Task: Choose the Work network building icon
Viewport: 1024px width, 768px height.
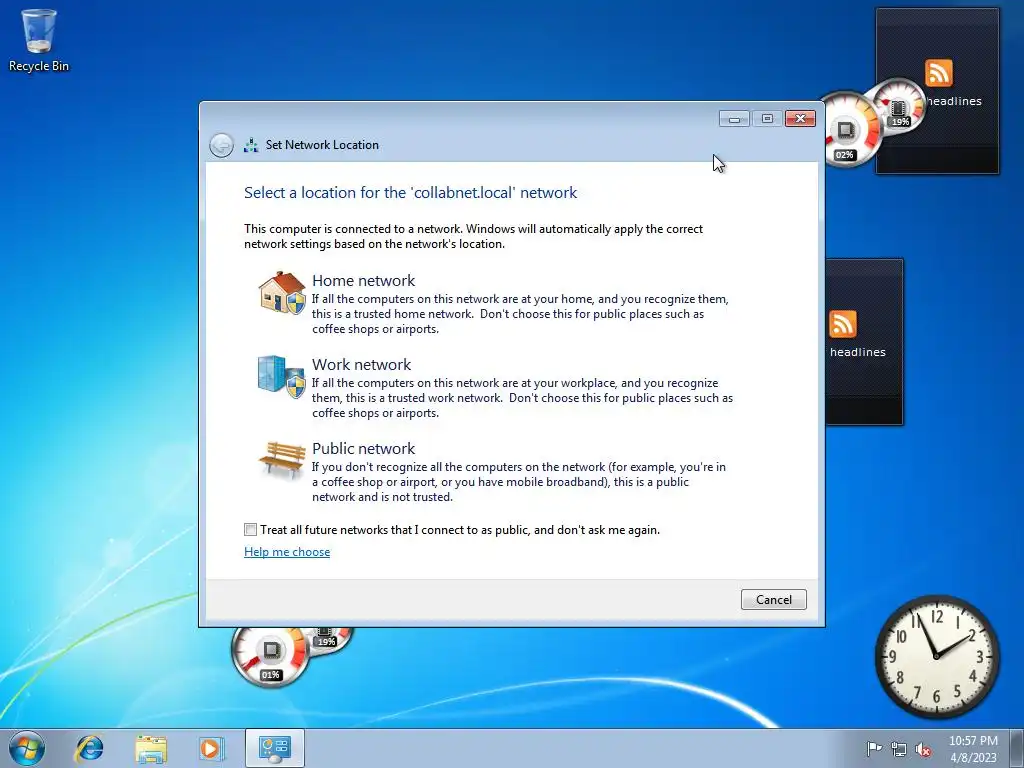Action: pos(281,377)
